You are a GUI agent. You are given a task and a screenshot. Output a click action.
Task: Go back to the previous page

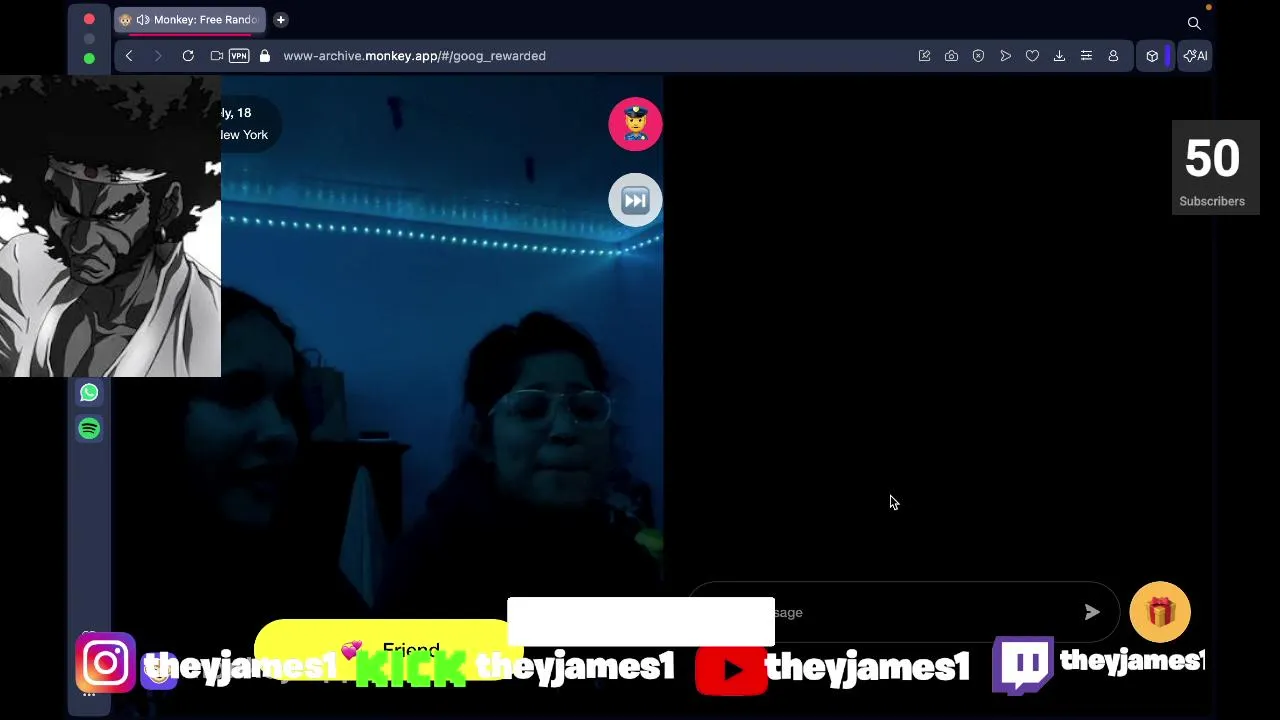(129, 56)
